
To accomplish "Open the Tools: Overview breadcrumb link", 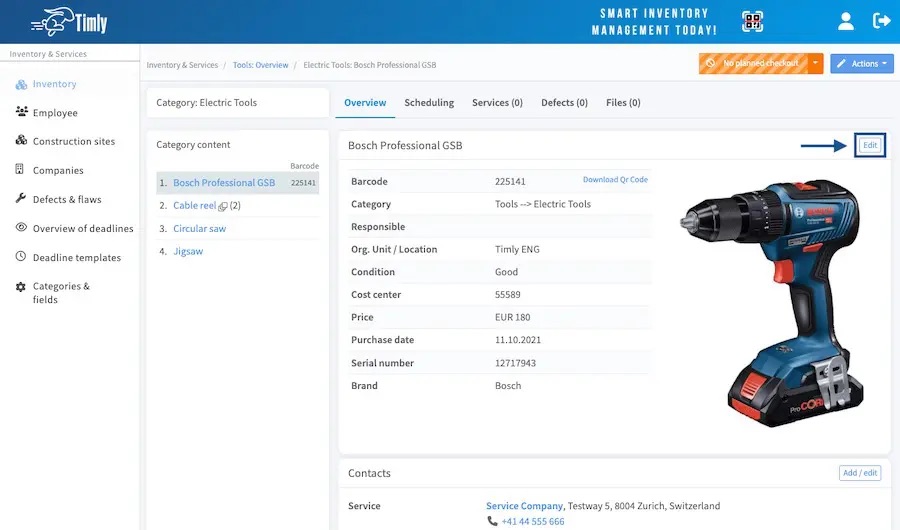I will pos(261,65).
